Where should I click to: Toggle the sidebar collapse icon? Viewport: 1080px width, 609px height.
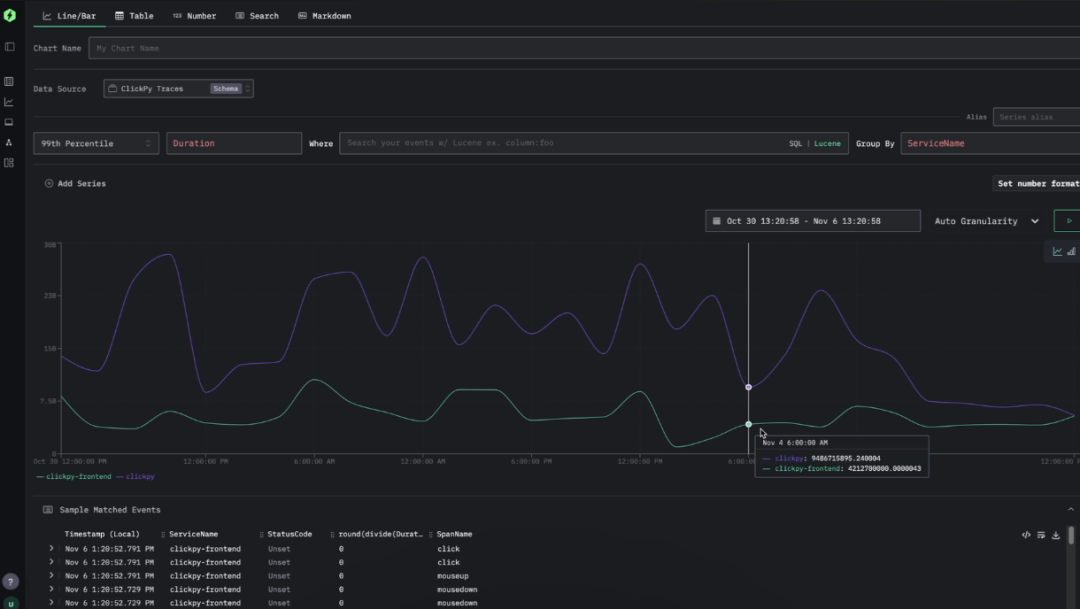tap(10, 47)
